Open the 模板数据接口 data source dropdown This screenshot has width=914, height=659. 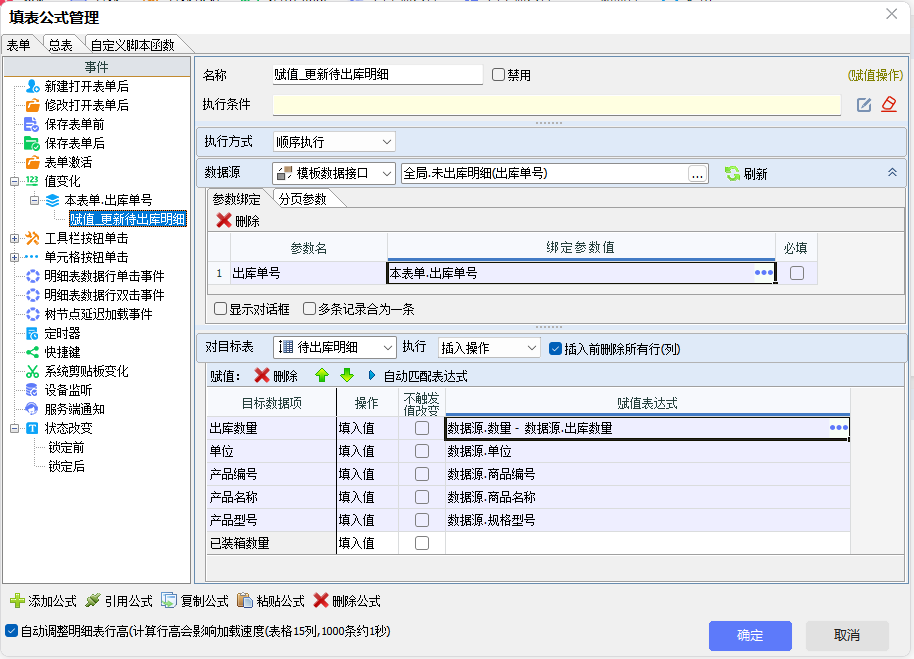tap(334, 173)
